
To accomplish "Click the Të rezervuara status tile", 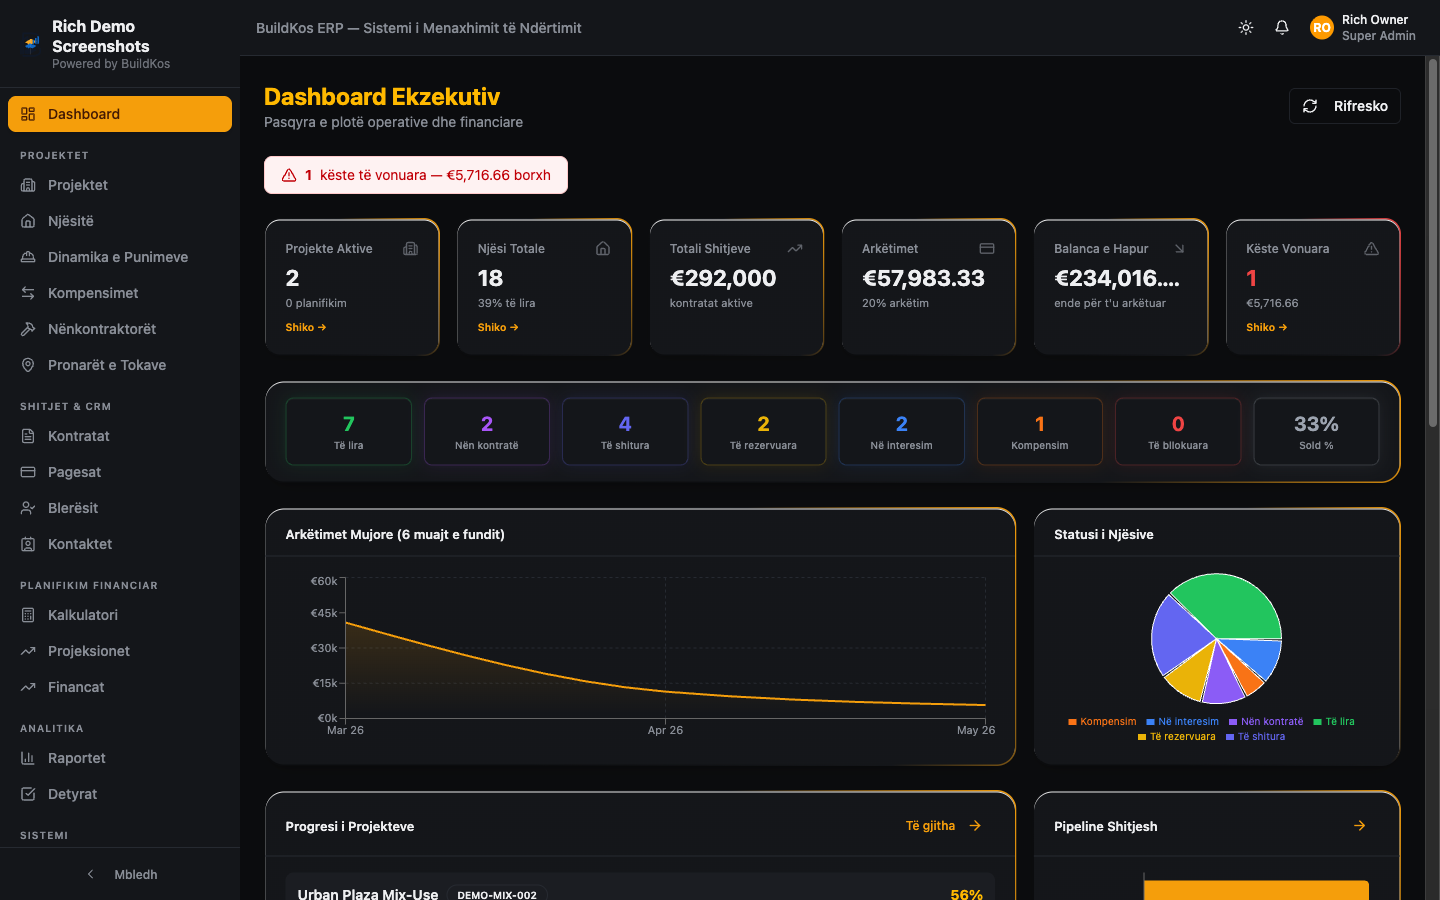I will pyautogui.click(x=764, y=432).
